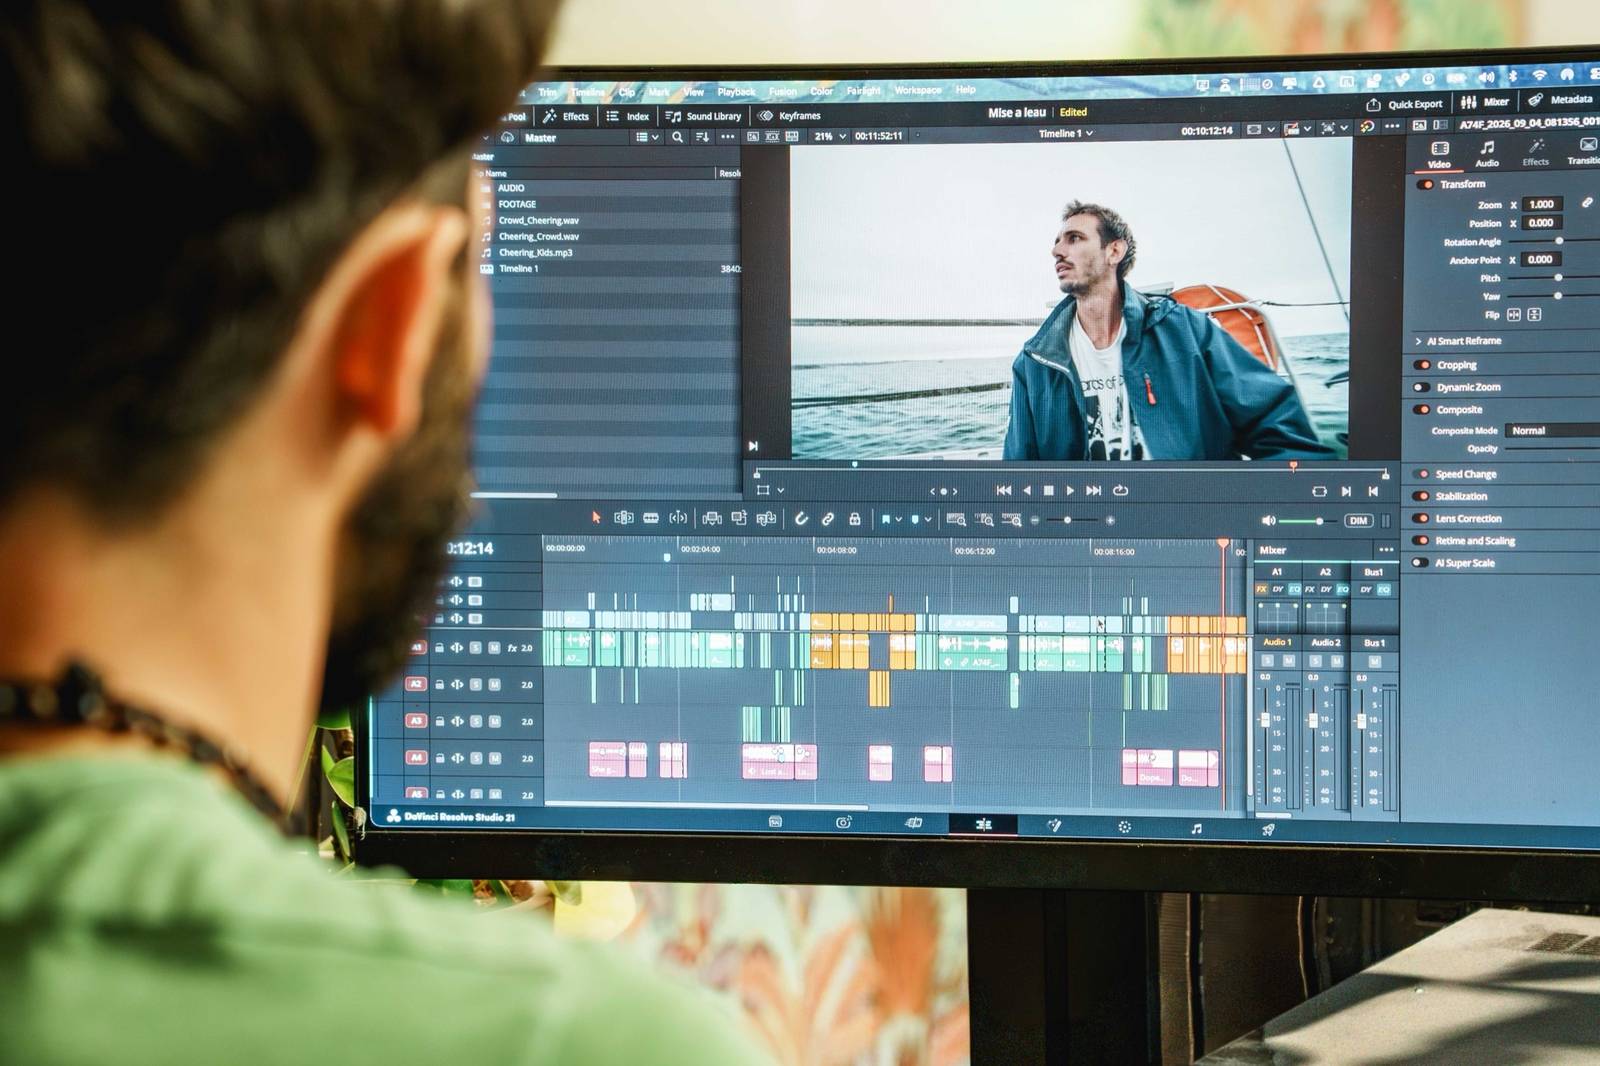The height and width of the screenshot is (1066, 1600).
Task: Open the Timeline 1 name dropdown
Action: 1065,133
